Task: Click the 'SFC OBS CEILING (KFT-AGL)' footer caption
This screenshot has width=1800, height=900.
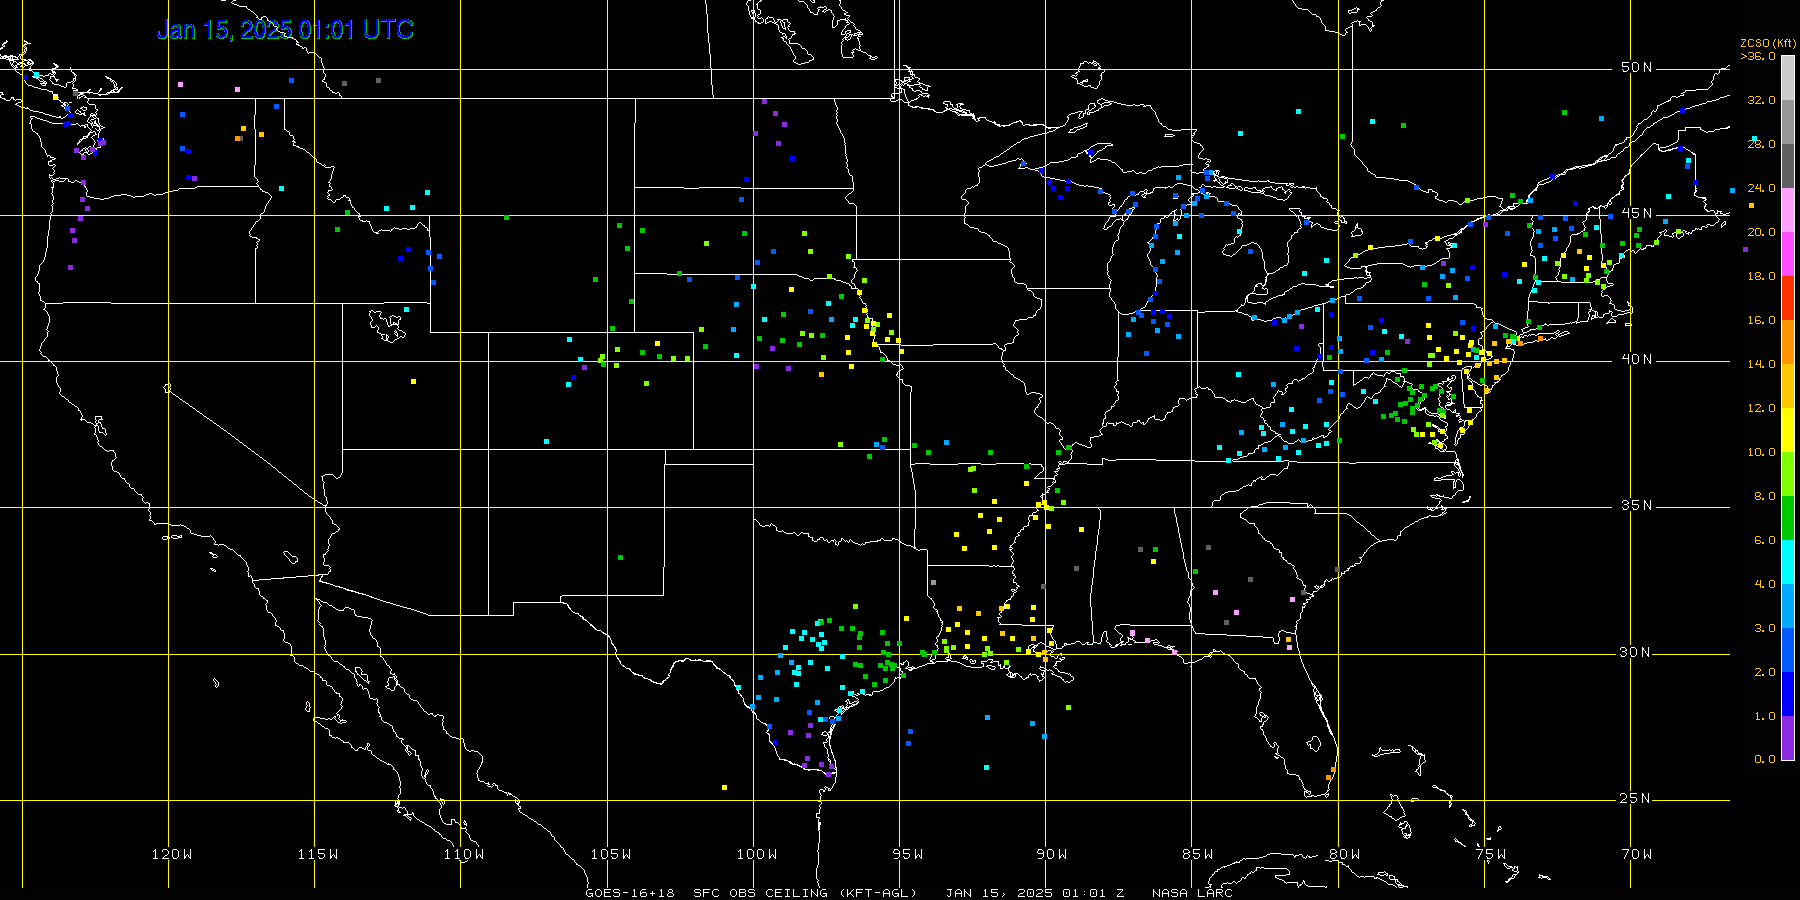Action: 805,893
